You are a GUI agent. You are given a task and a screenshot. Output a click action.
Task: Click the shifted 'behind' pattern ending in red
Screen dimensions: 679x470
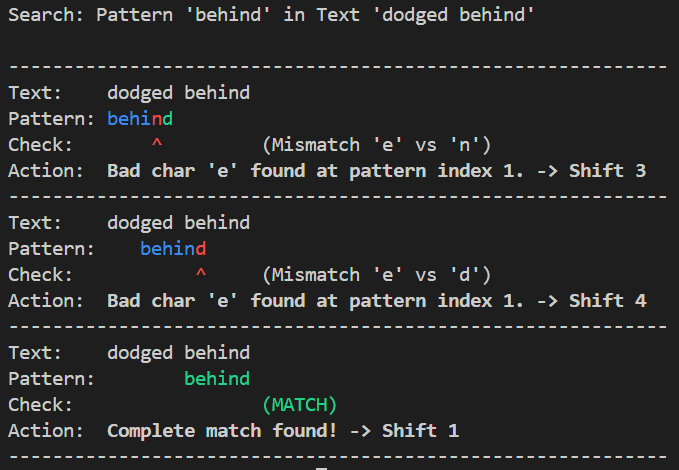(x=173, y=249)
